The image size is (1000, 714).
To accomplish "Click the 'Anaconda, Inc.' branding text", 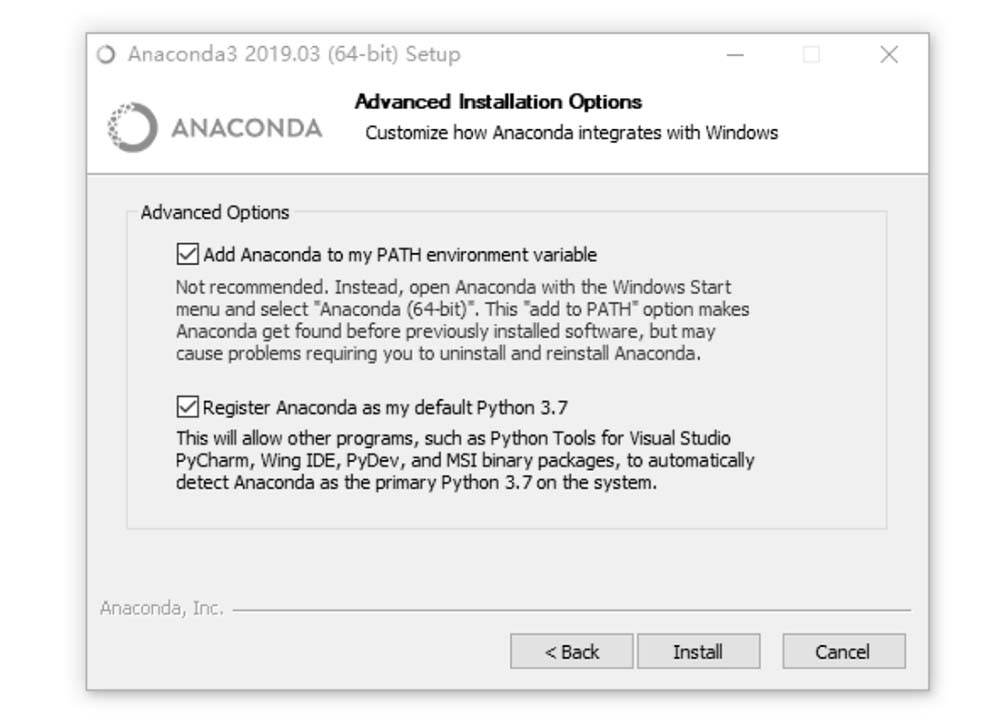I will click(162, 608).
